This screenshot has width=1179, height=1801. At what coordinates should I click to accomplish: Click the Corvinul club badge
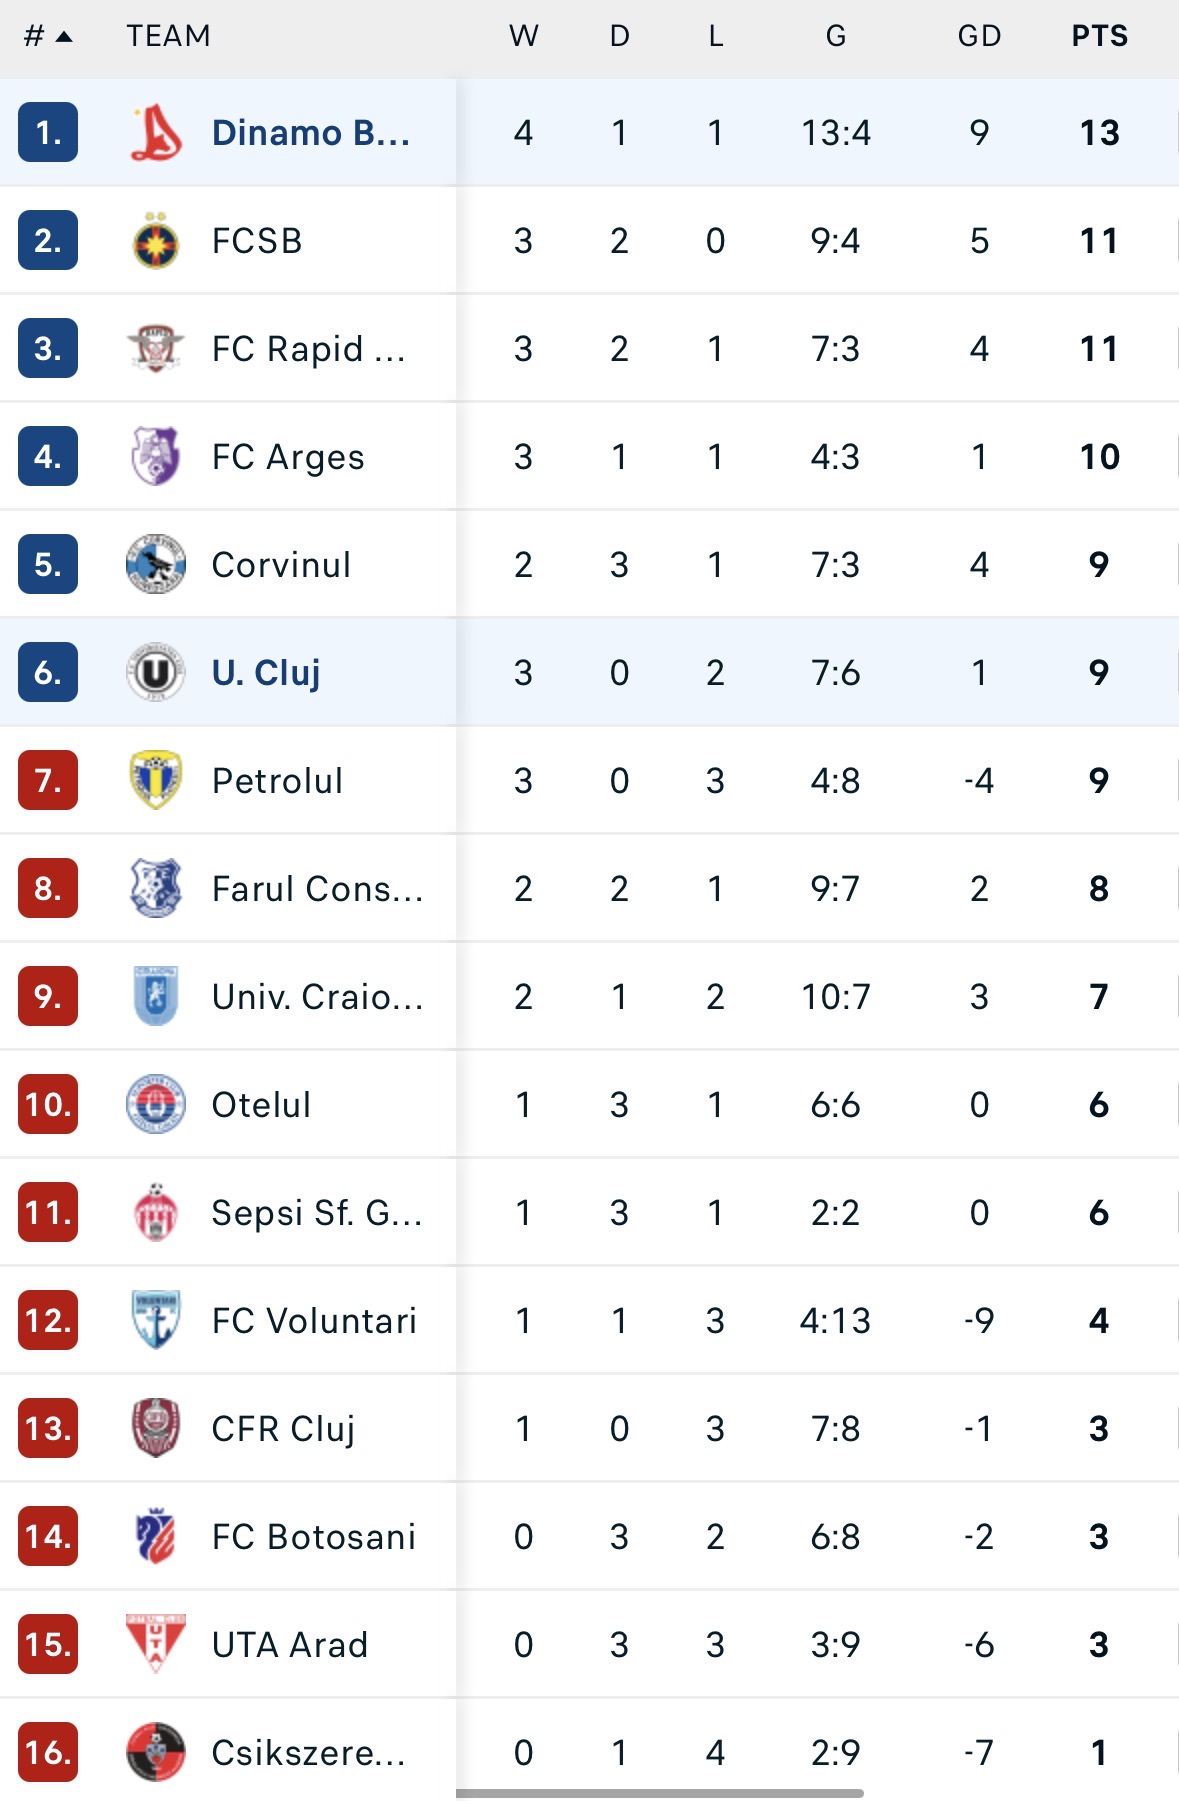[156, 565]
